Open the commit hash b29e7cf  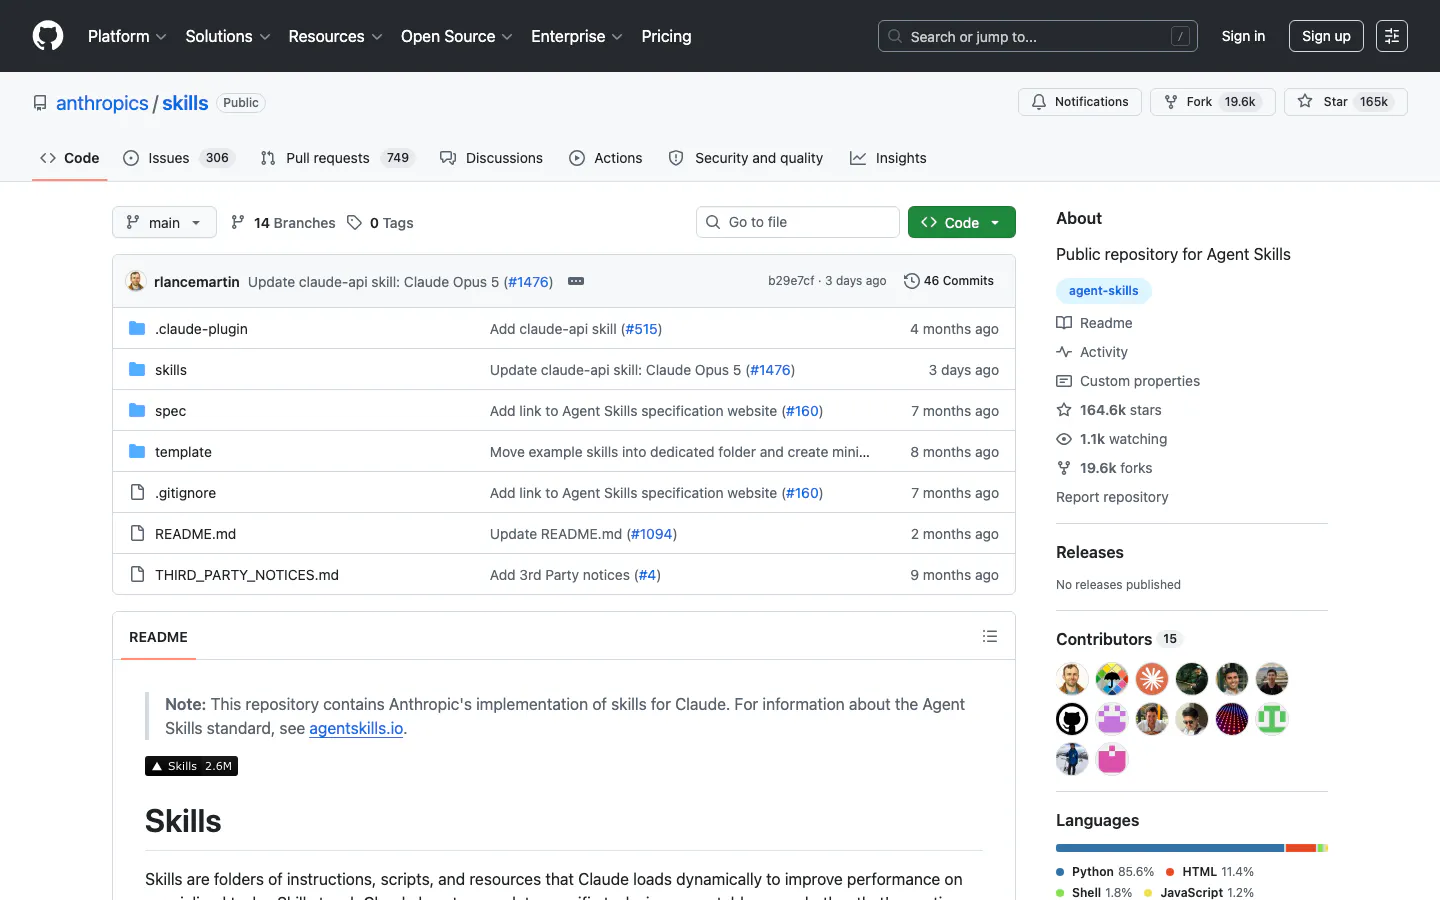click(791, 281)
